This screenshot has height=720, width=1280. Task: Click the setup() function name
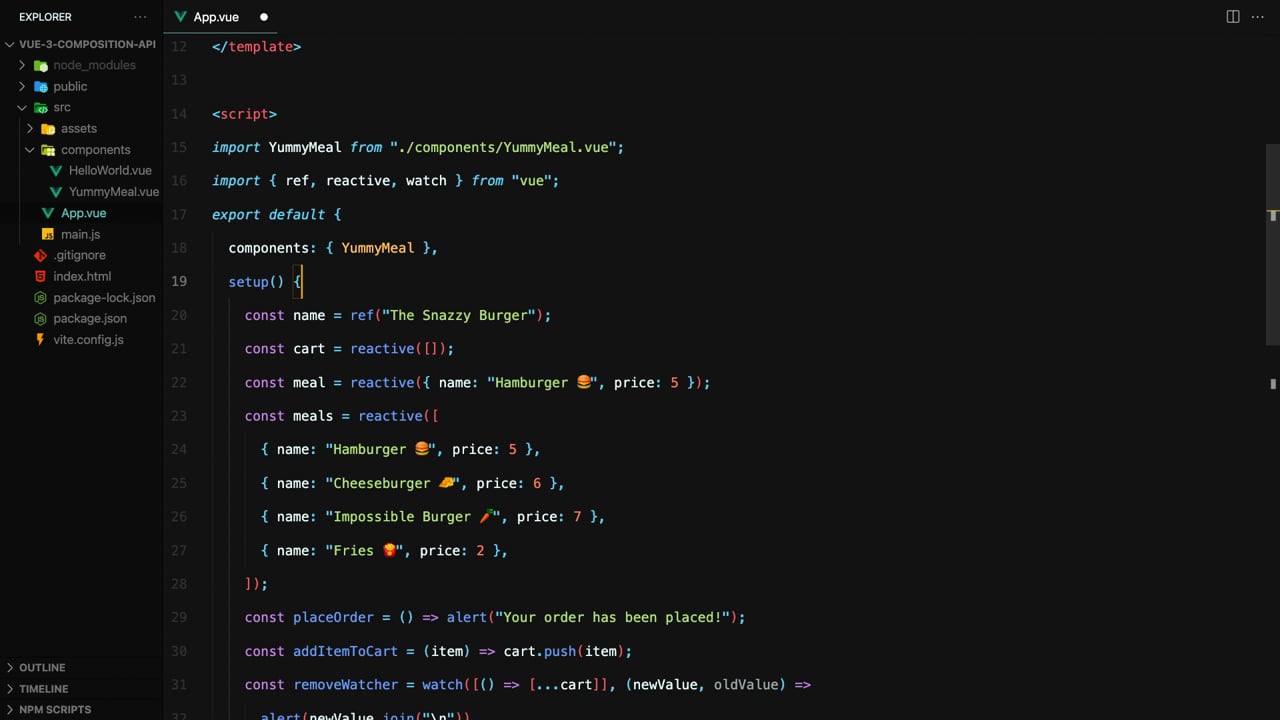point(248,281)
